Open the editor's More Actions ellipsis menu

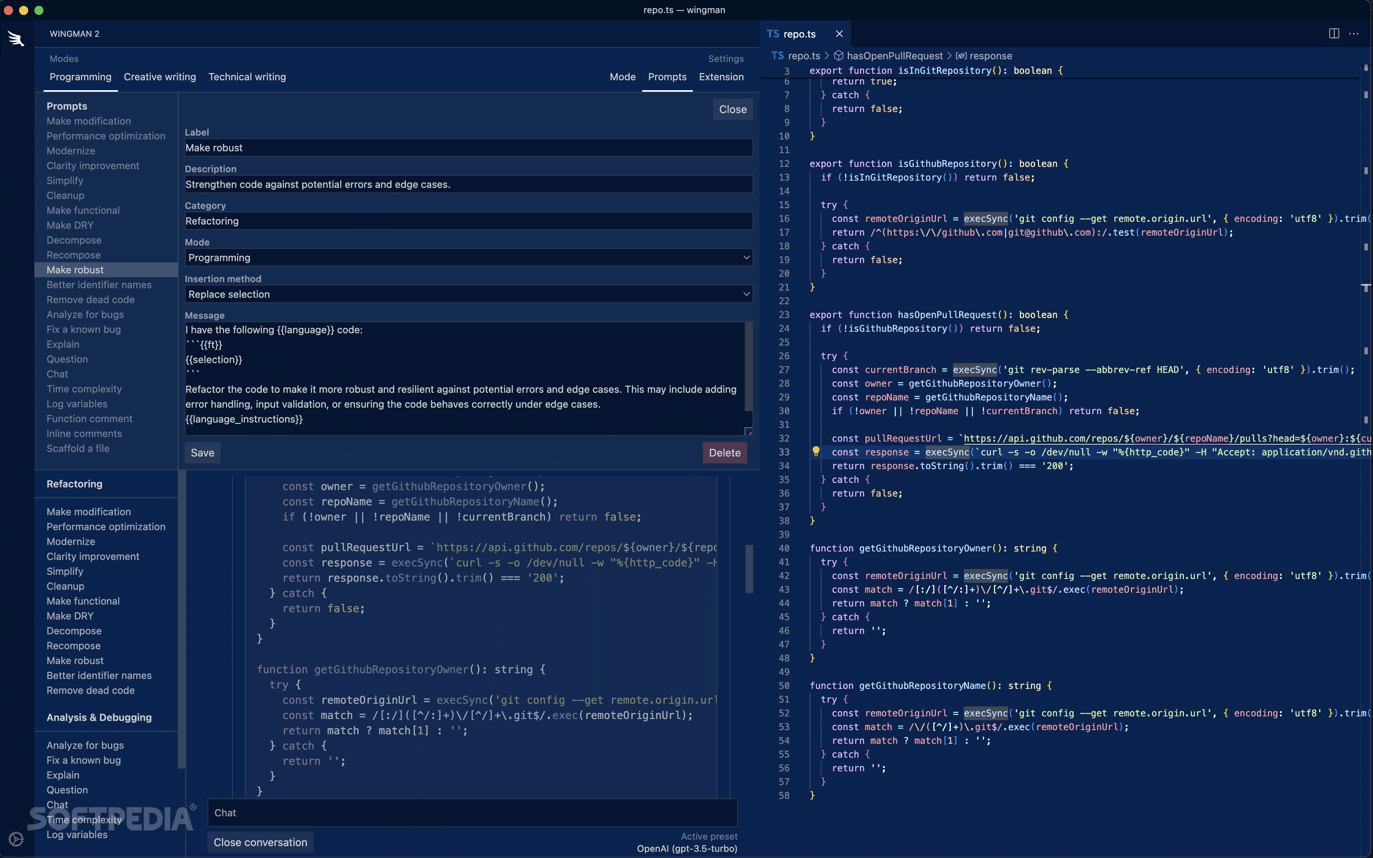[1354, 34]
